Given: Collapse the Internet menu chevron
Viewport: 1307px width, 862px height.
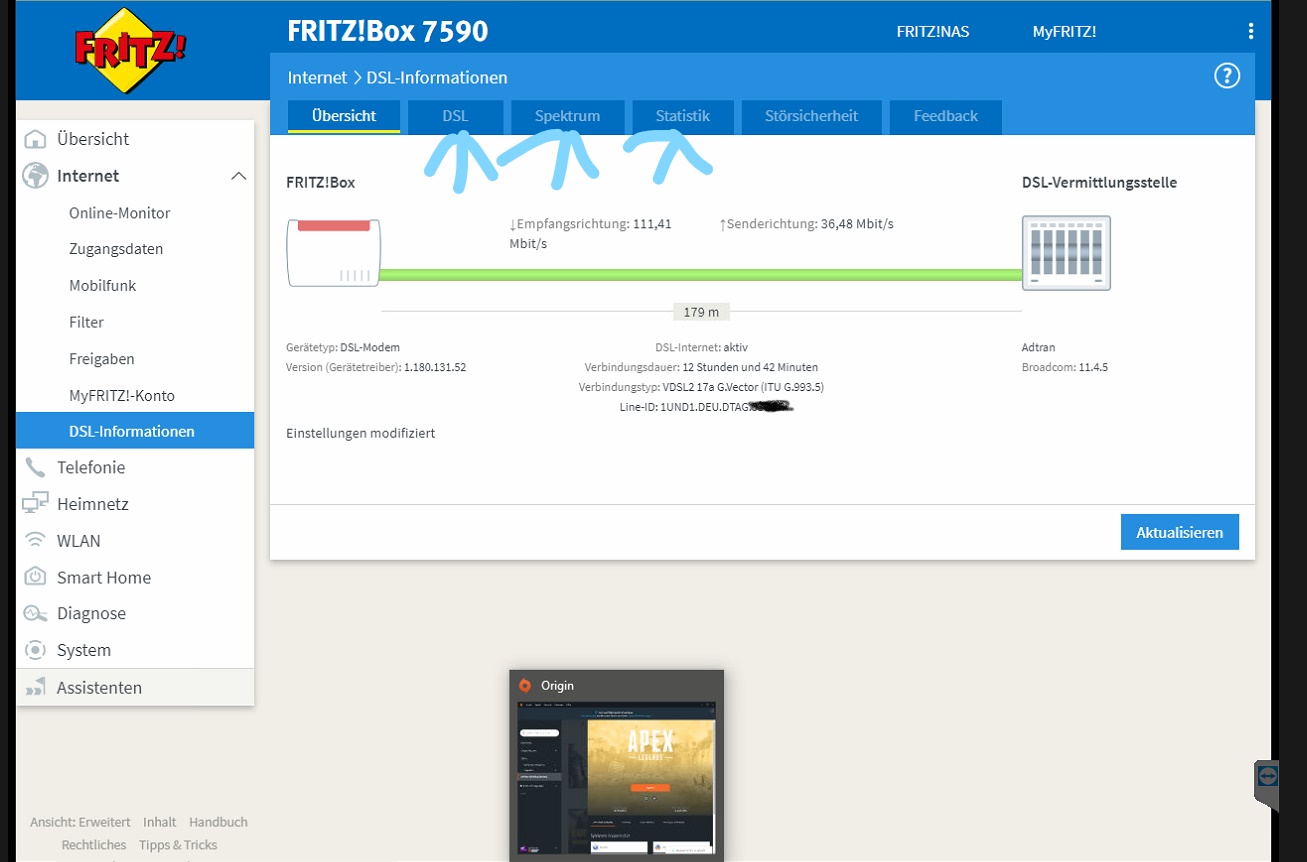Looking at the screenshot, I should point(238,176).
